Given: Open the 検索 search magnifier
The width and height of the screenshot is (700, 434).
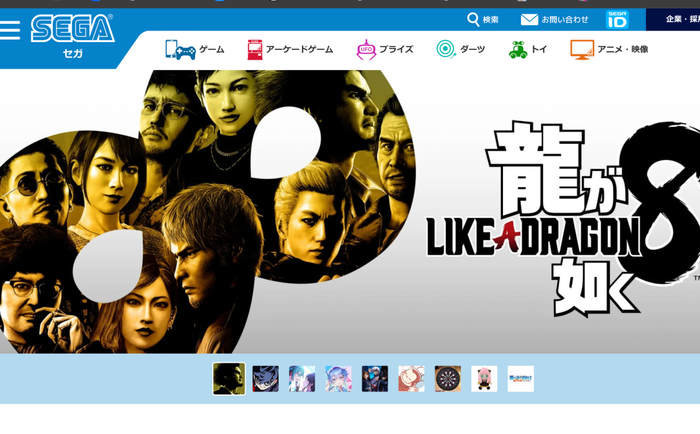Looking at the screenshot, I should [483, 20].
